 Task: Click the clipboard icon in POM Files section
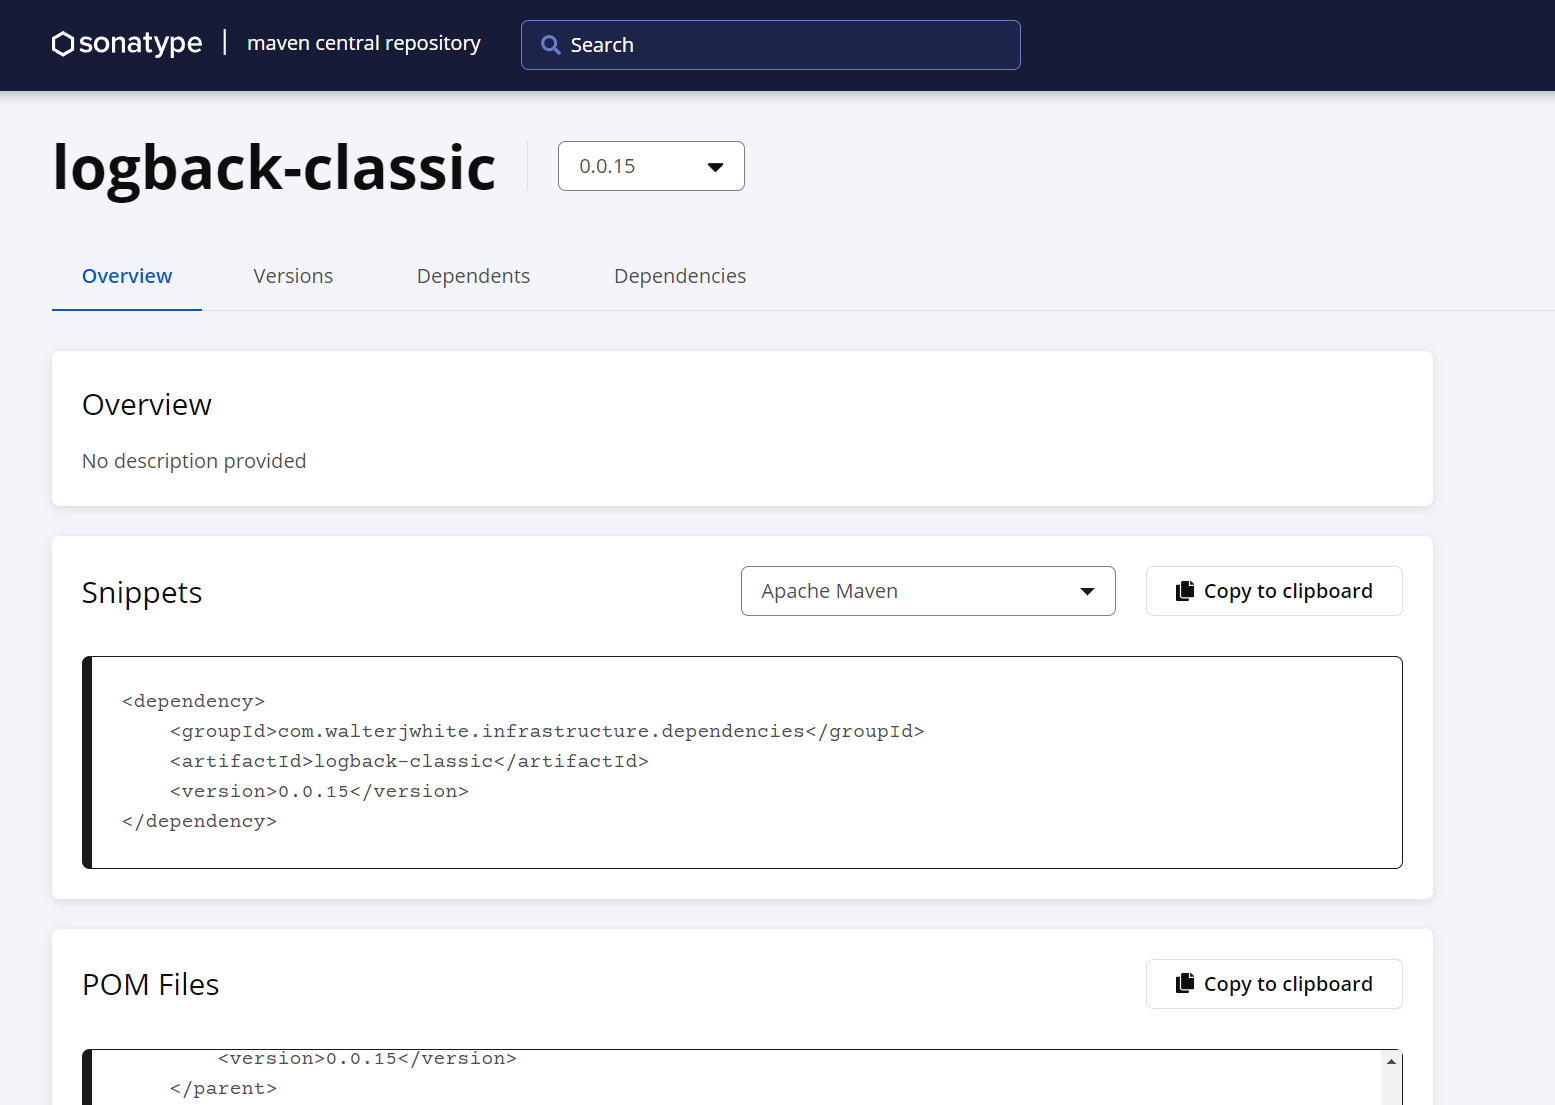click(x=1185, y=984)
